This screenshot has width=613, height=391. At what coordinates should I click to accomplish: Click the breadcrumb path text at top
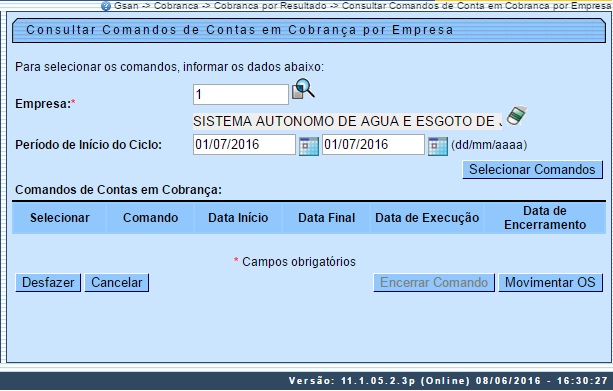click(x=363, y=6)
